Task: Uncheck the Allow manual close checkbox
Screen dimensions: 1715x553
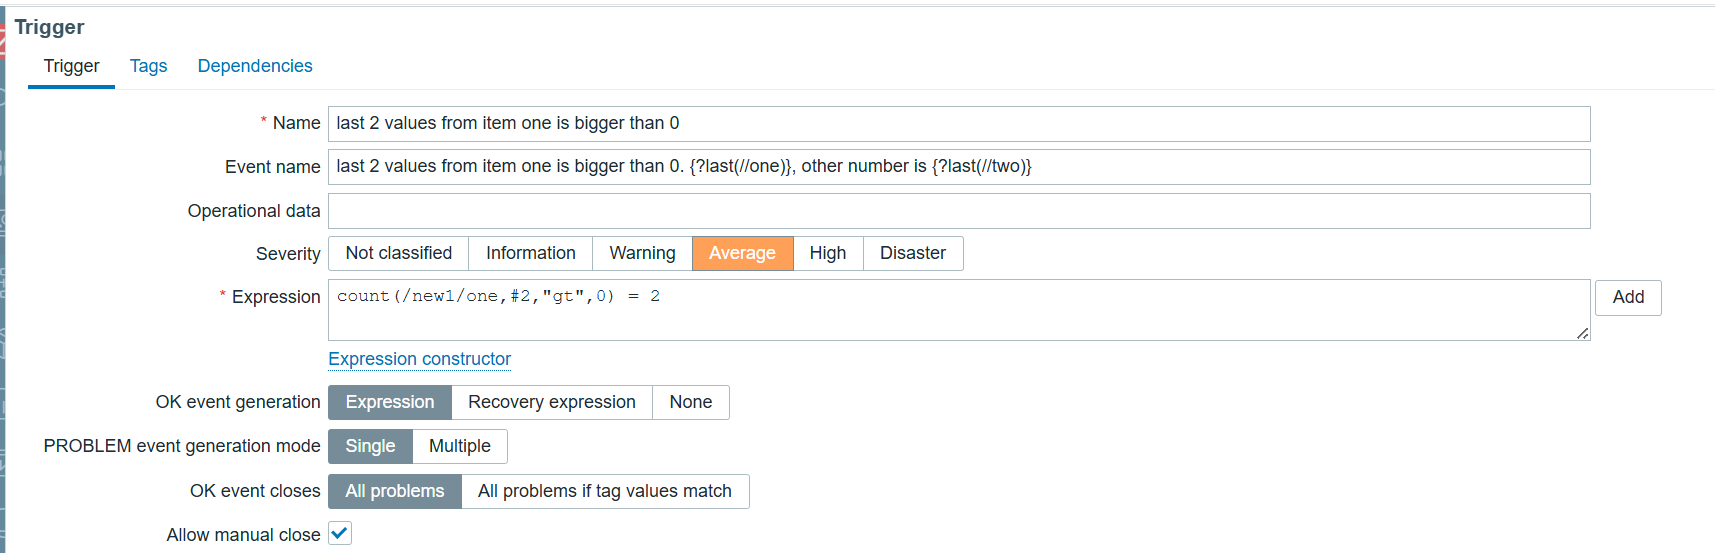Action: point(340,534)
